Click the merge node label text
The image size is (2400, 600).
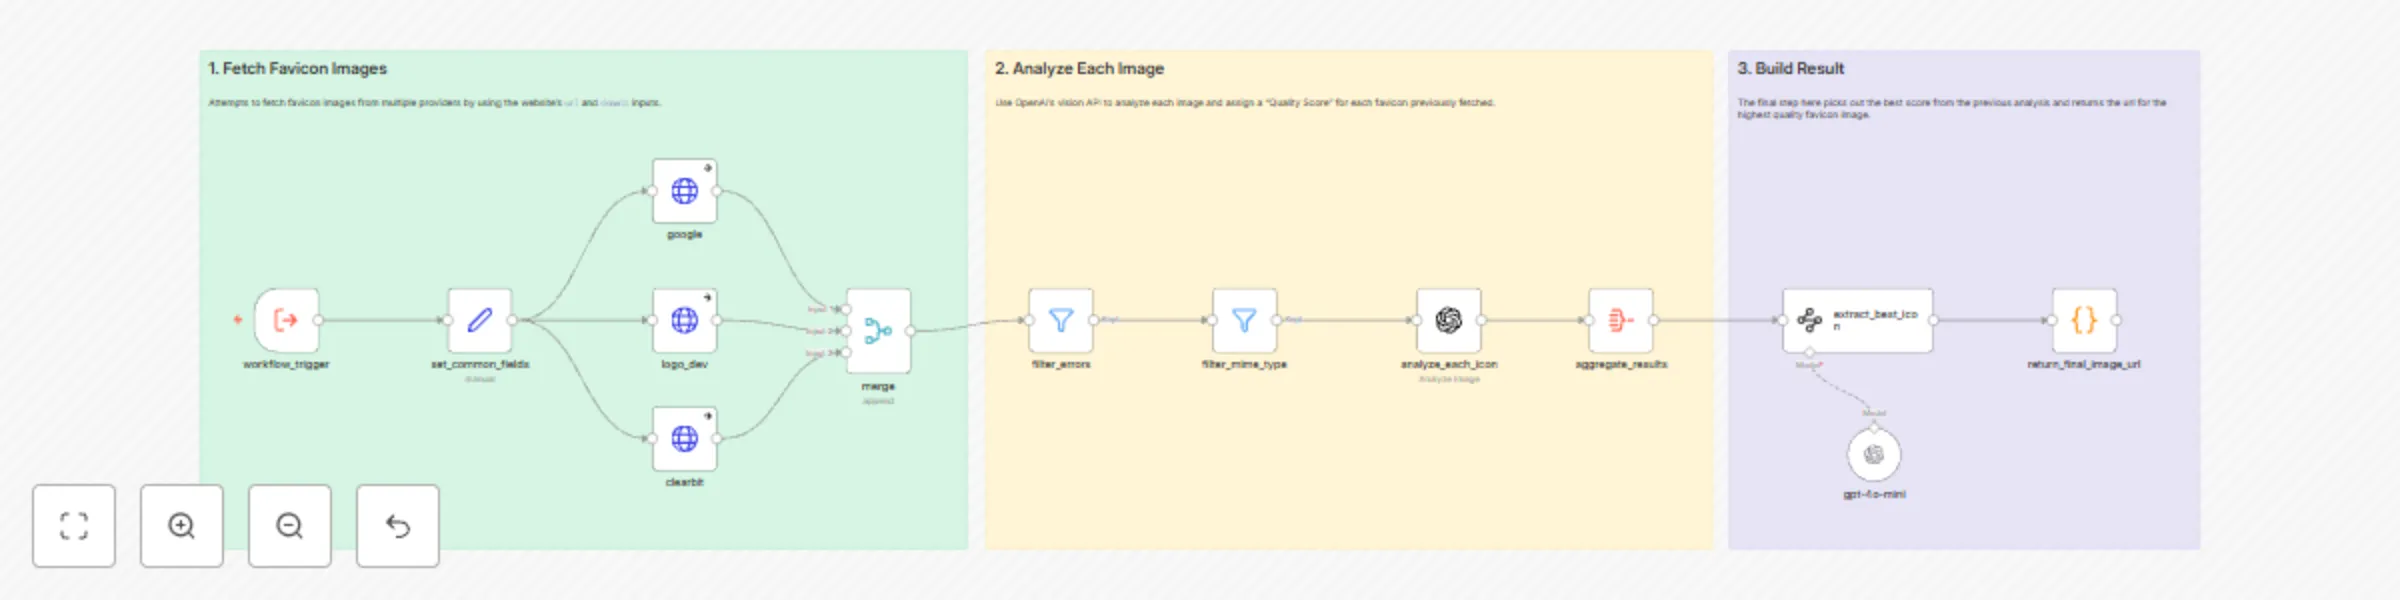click(878, 386)
